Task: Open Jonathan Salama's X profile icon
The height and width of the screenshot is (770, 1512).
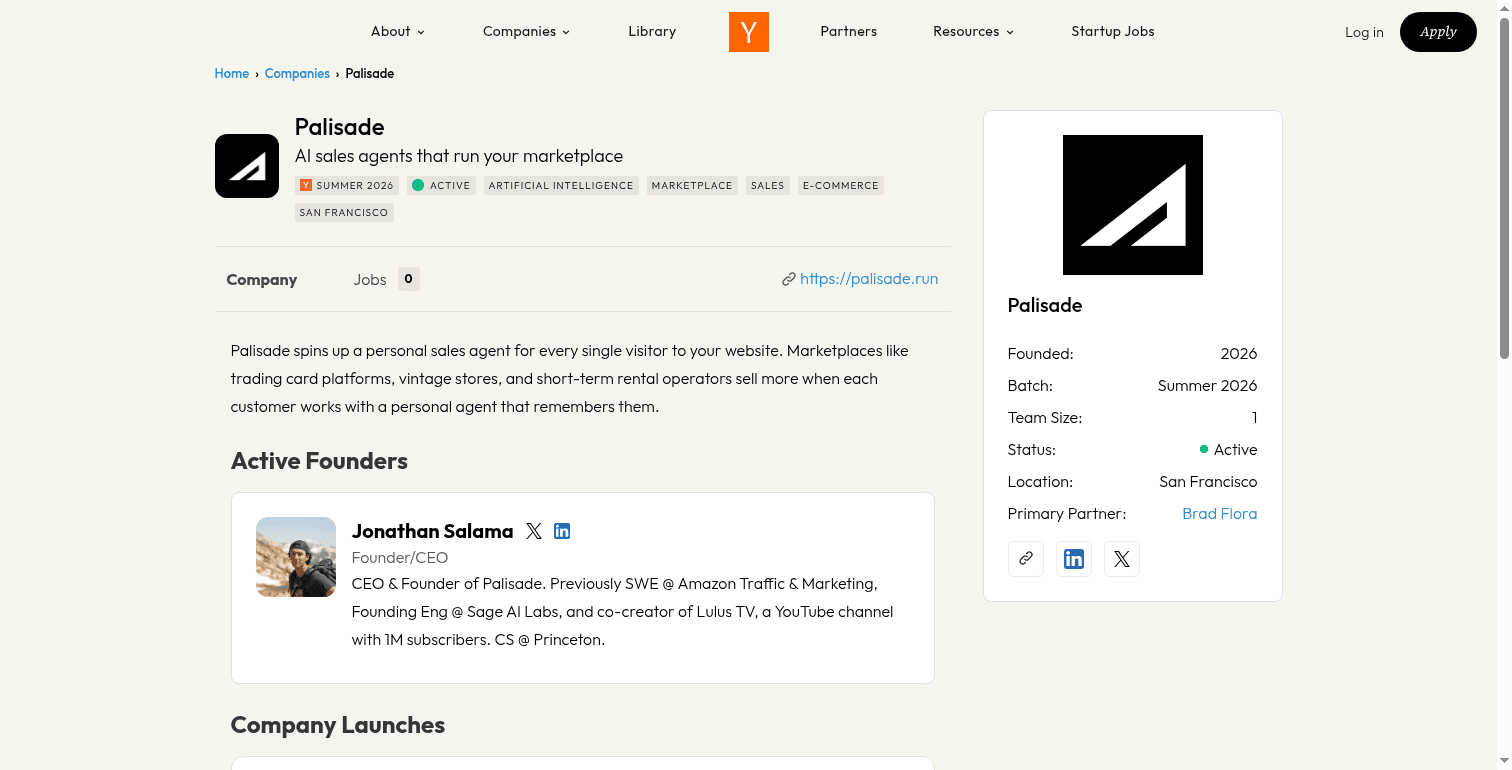Action: click(x=534, y=531)
